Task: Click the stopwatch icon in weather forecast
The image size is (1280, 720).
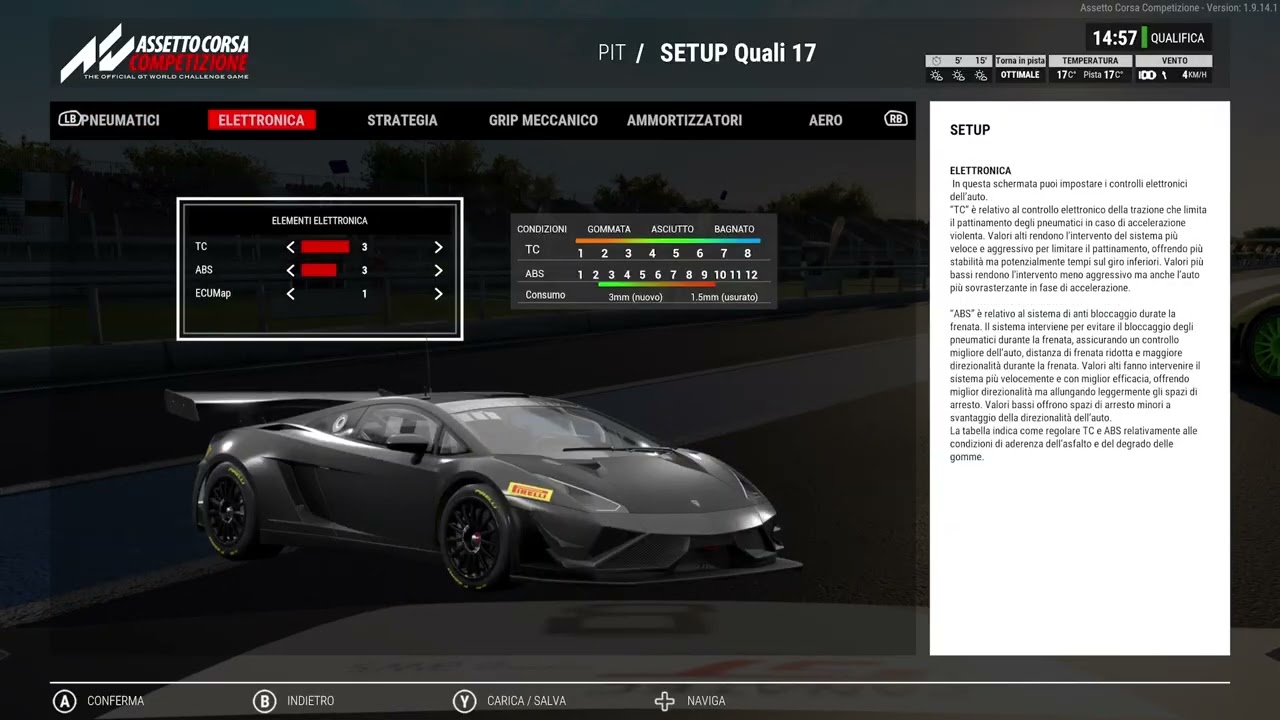Action: point(937,61)
